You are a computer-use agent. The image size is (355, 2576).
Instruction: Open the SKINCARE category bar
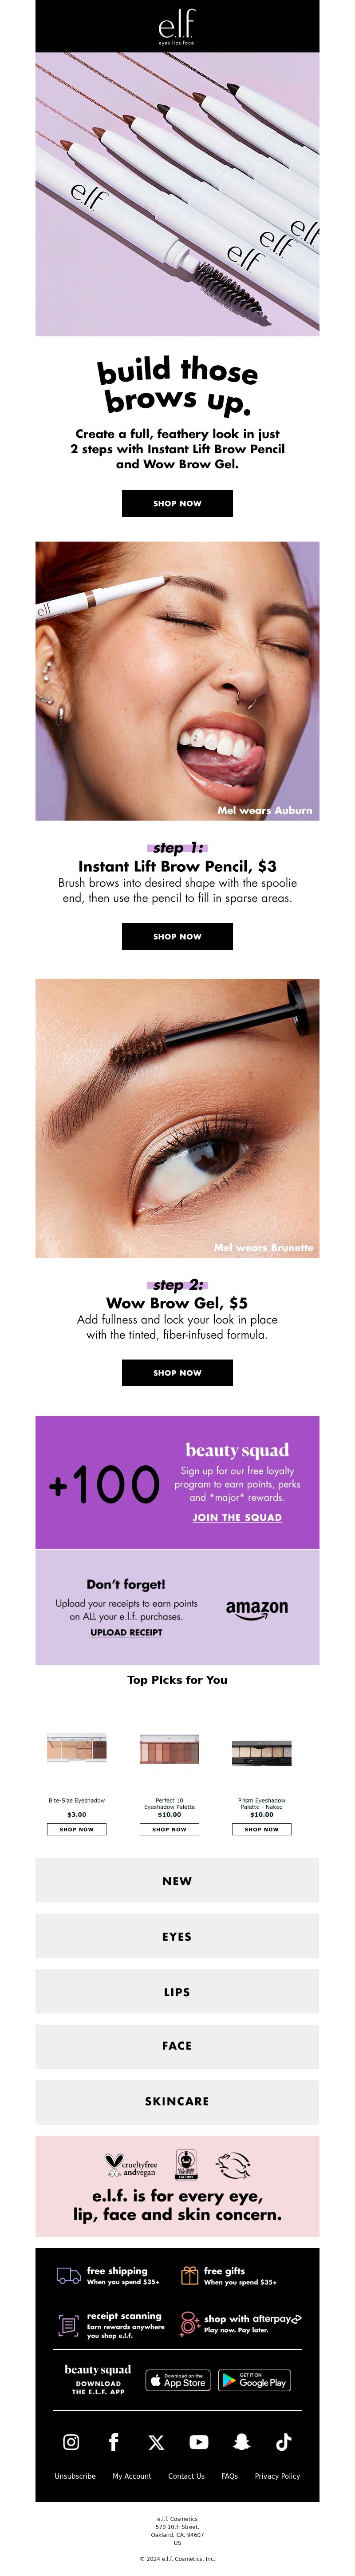click(x=177, y=2101)
